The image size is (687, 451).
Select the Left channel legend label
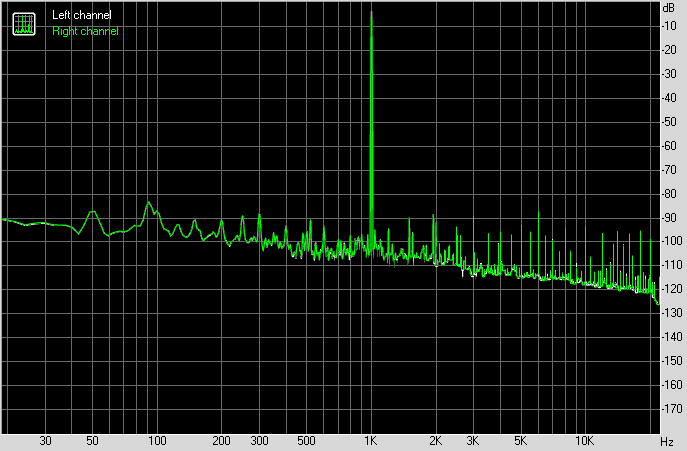click(82, 15)
